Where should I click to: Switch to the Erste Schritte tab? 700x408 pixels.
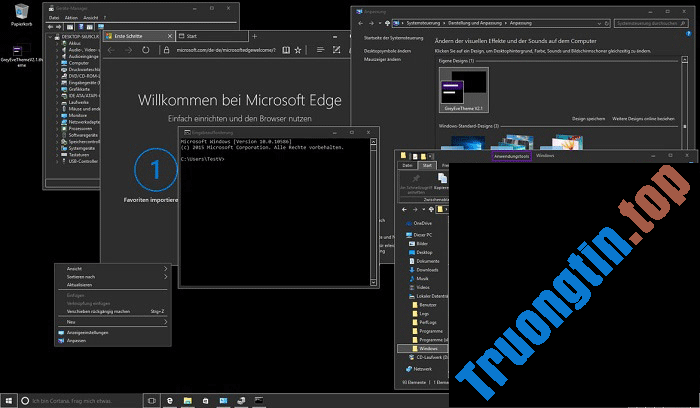134,35
